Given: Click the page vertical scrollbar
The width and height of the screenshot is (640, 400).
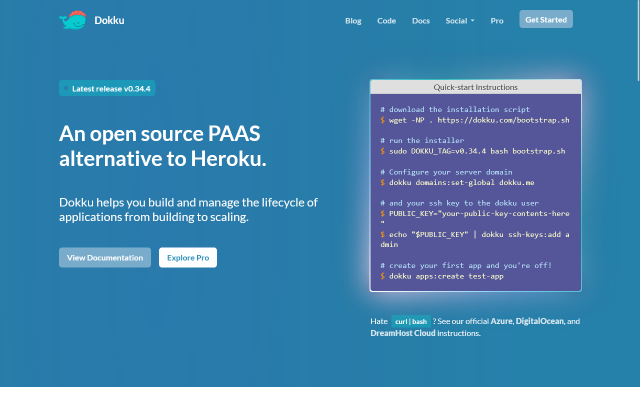Looking at the screenshot, I should (x=638, y=41).
